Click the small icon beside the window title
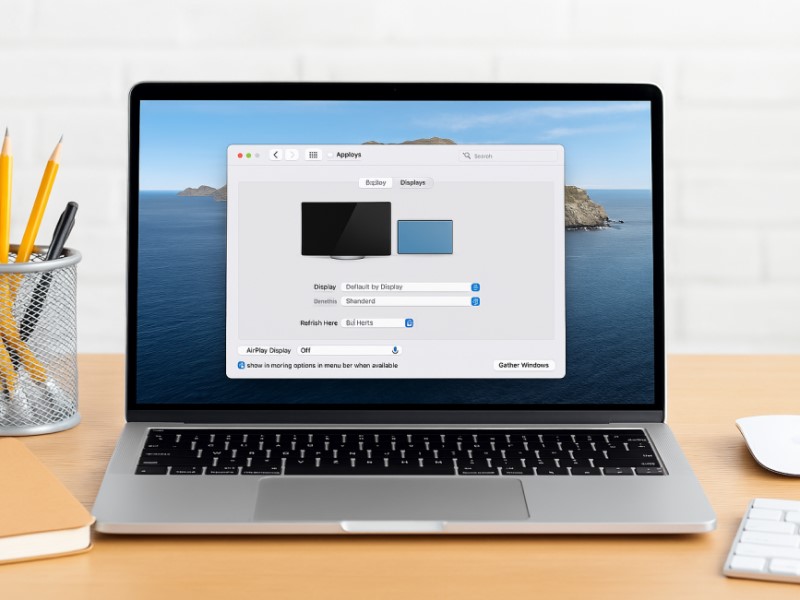 331,155
